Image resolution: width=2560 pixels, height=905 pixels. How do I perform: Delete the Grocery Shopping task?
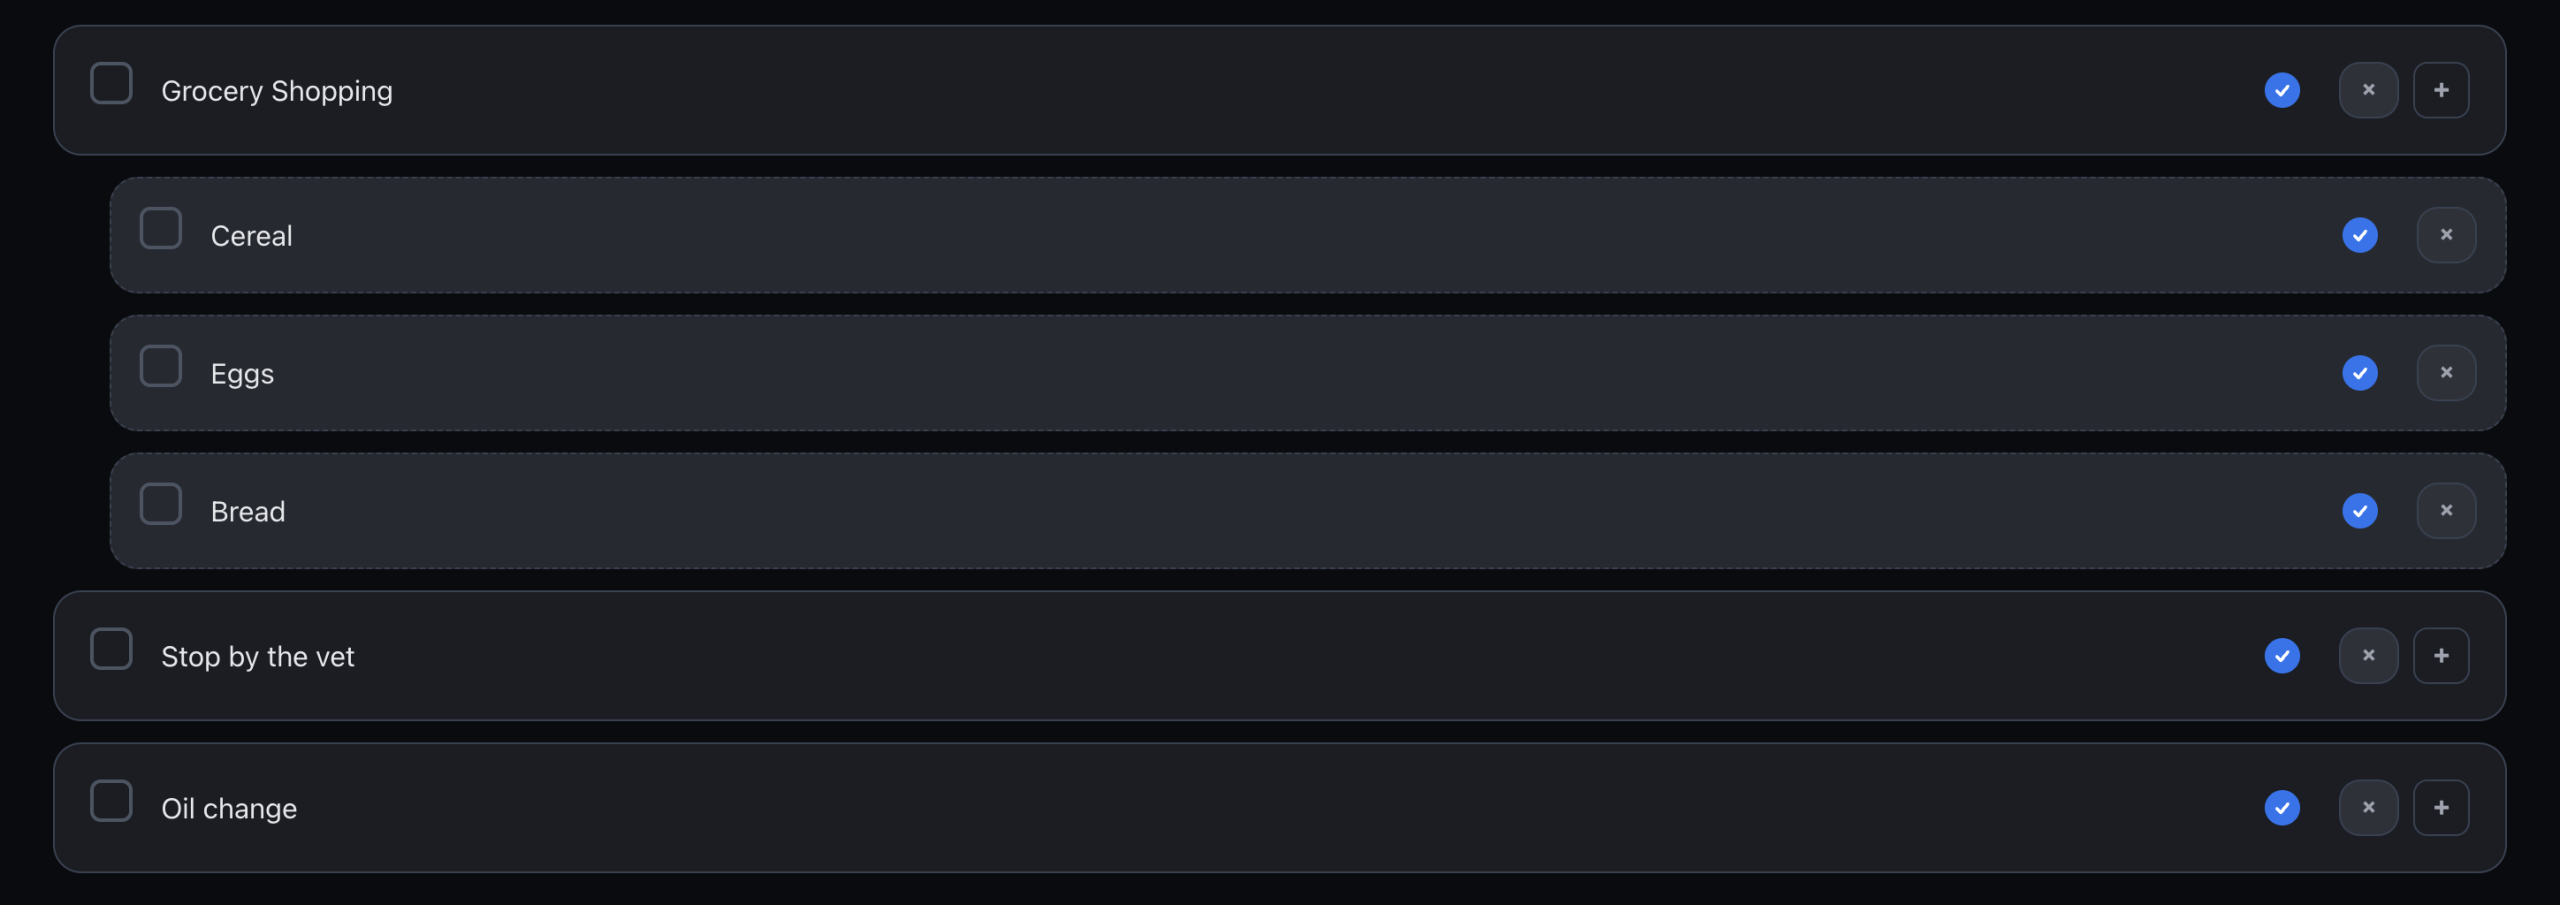(x=2368, y=91)
